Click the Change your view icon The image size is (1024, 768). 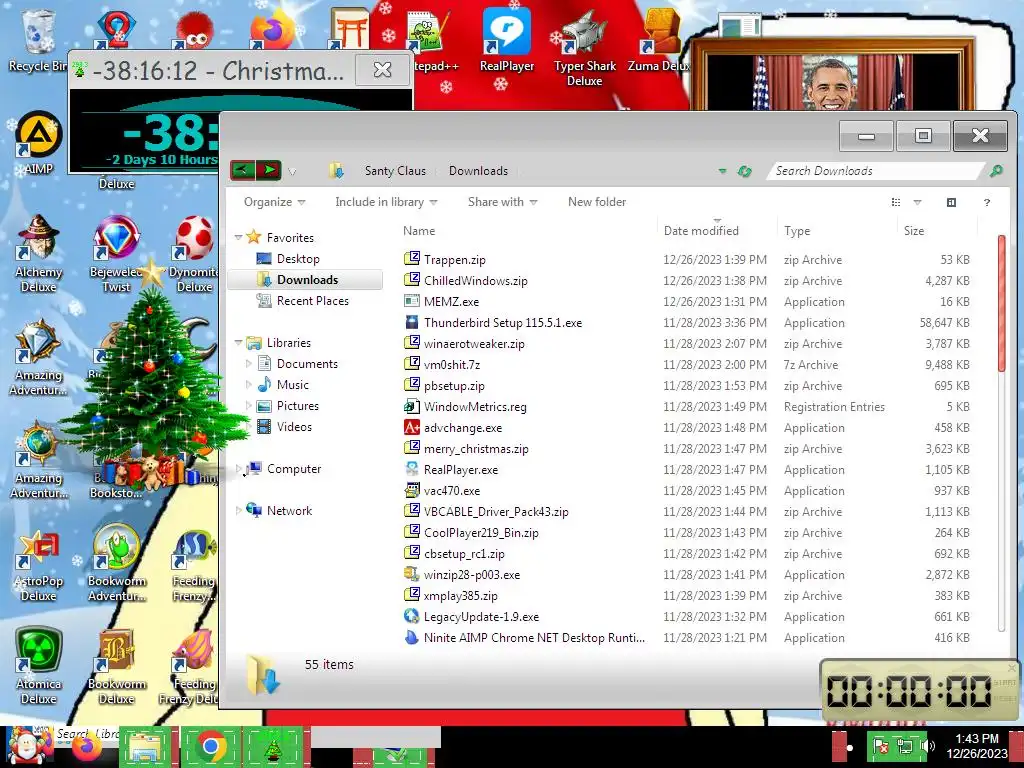896,202
